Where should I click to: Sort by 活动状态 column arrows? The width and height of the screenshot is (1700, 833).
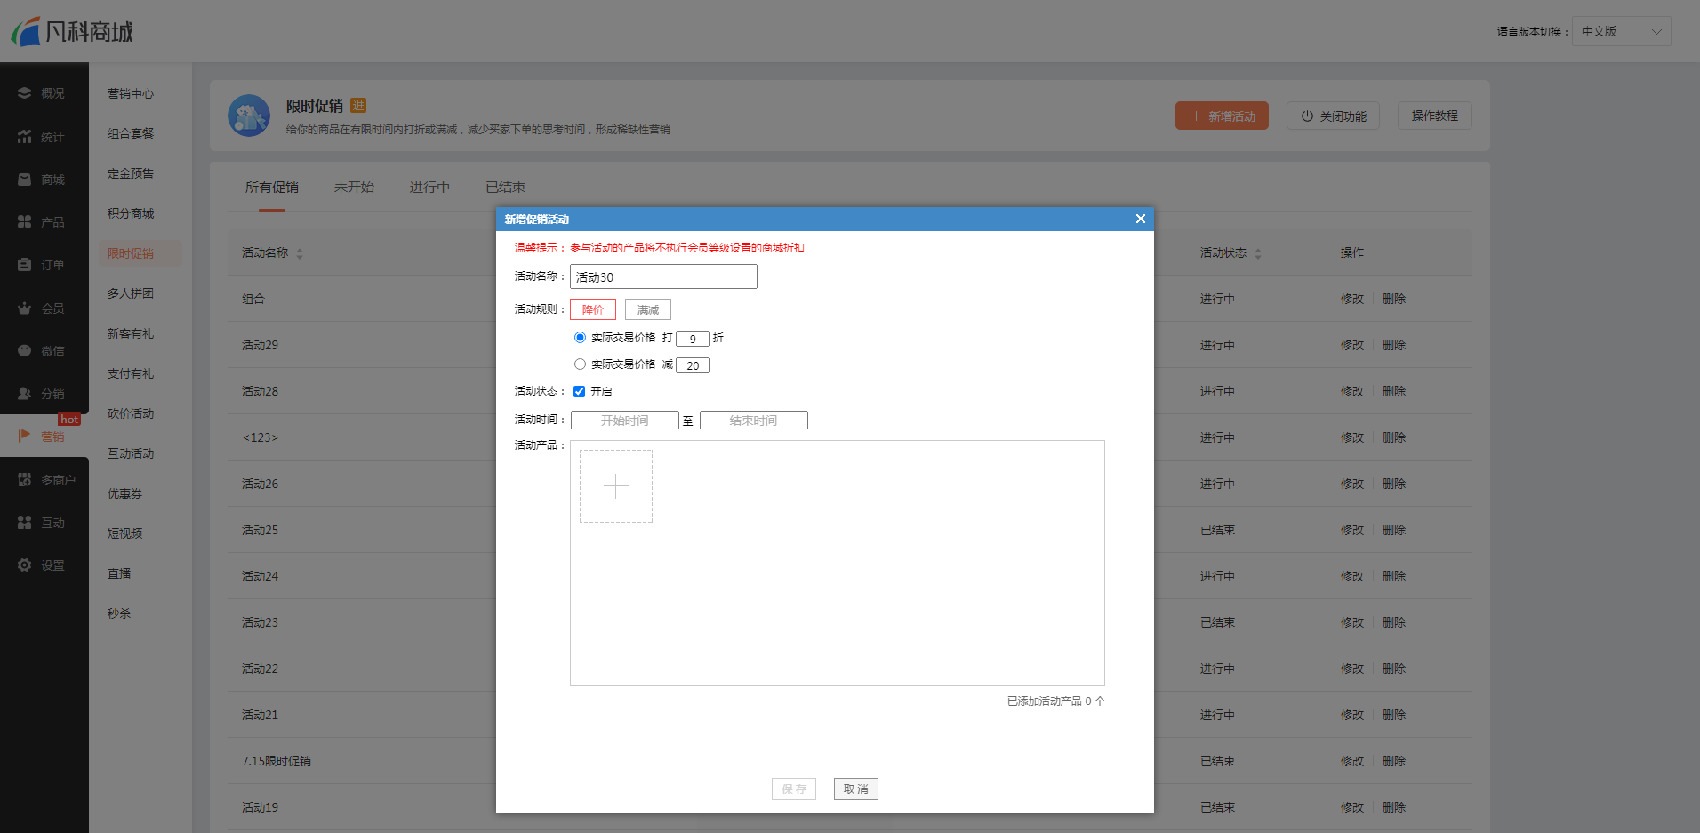[1257, 254]
